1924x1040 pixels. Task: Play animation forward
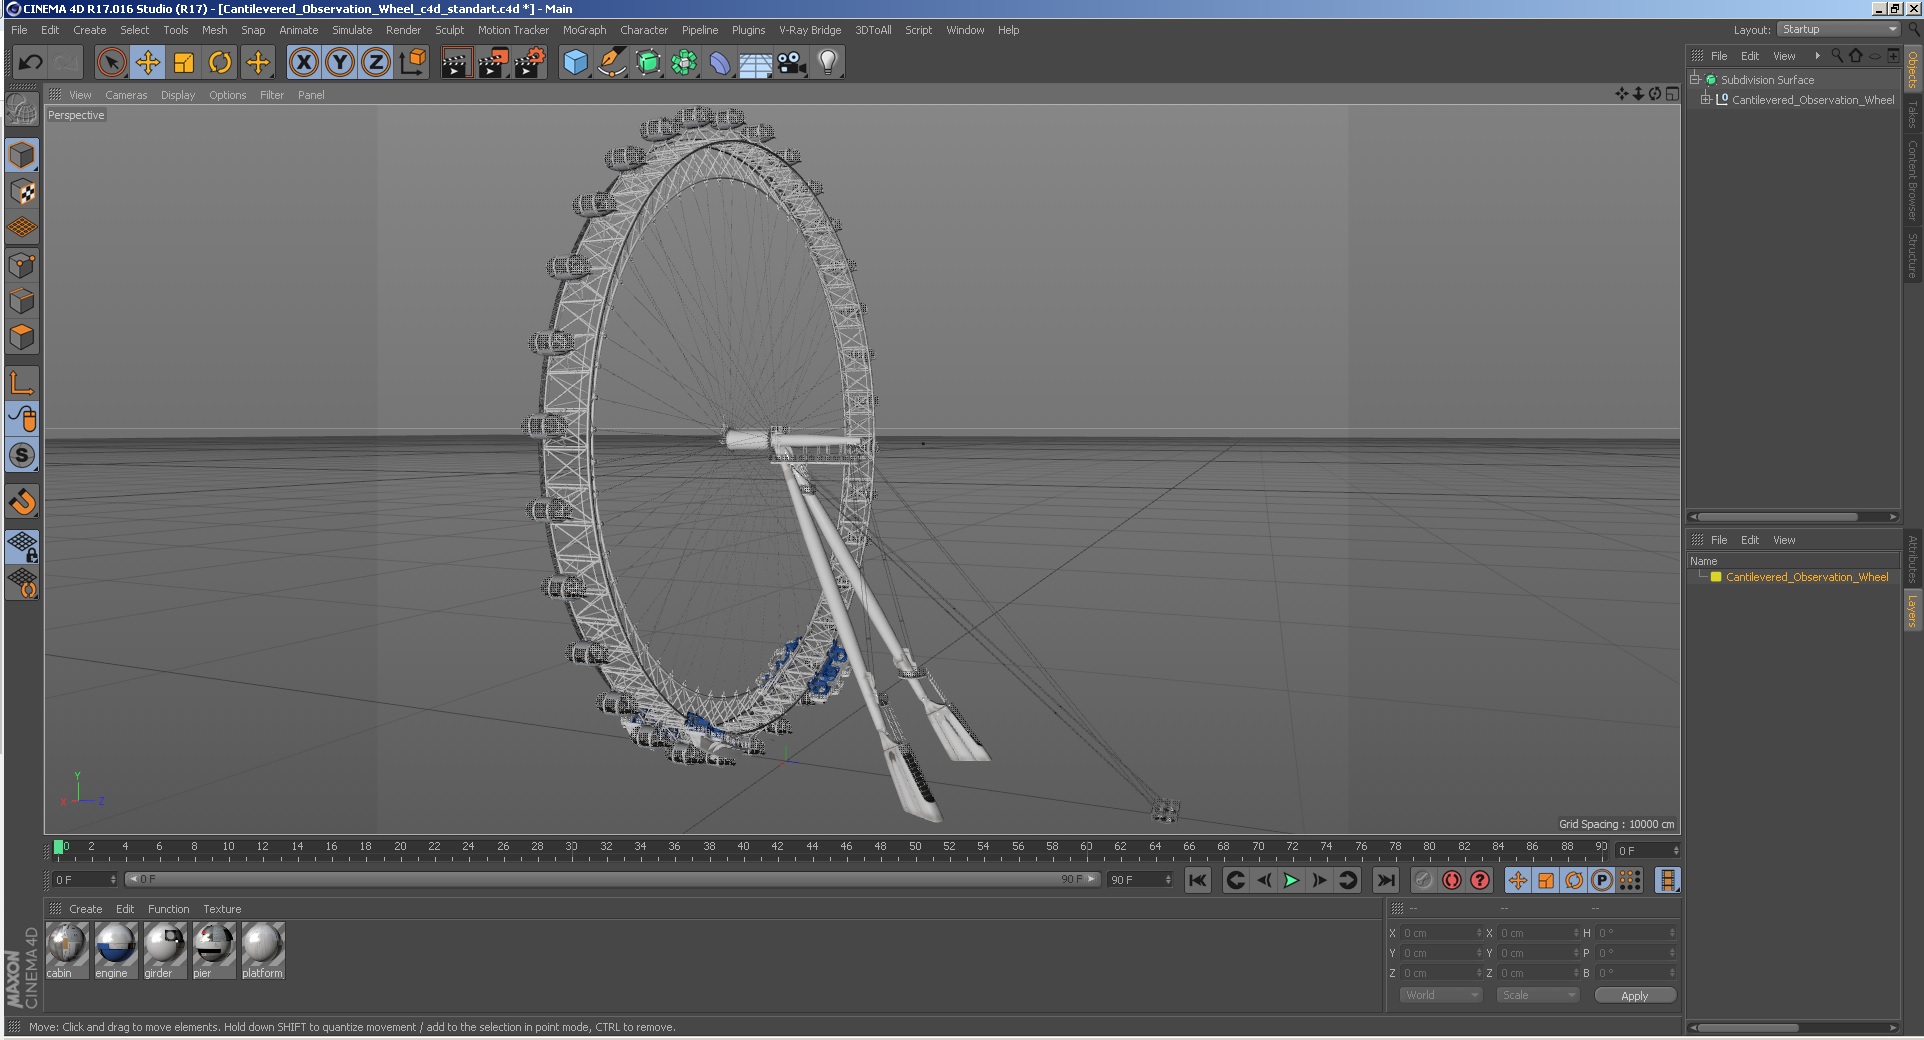1291,880
